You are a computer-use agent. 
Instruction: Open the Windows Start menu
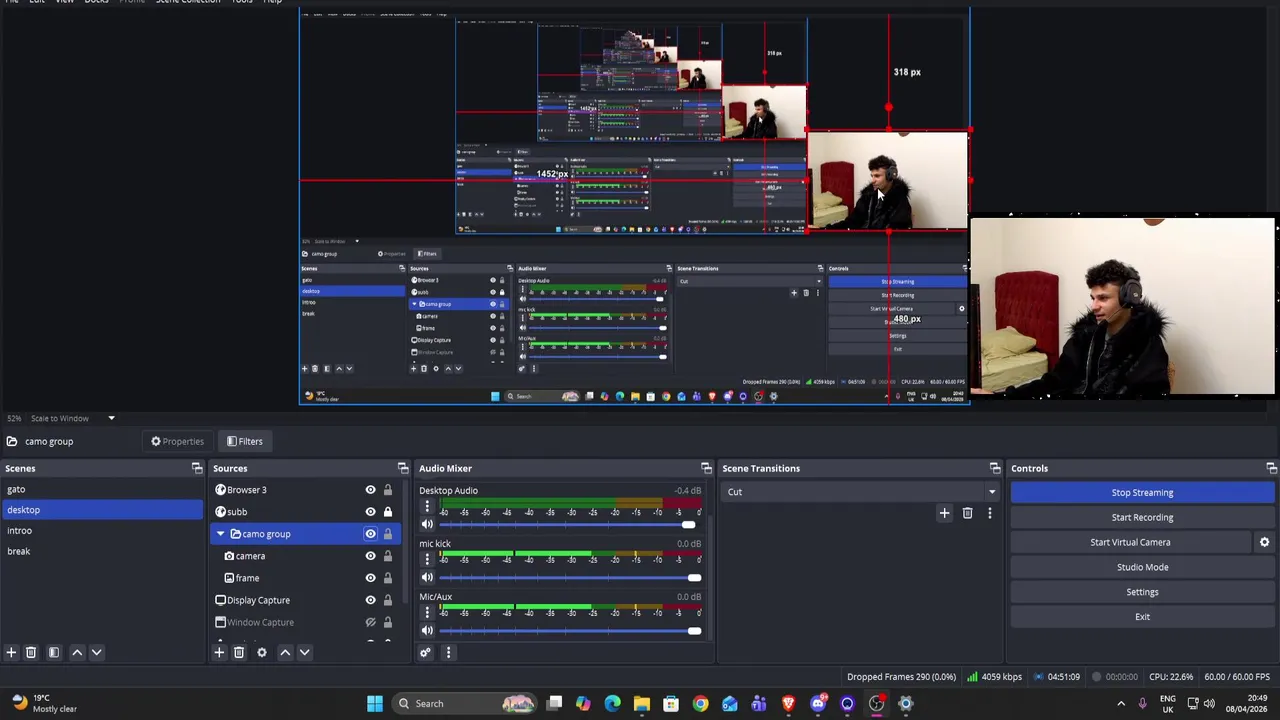pos(375,703)
